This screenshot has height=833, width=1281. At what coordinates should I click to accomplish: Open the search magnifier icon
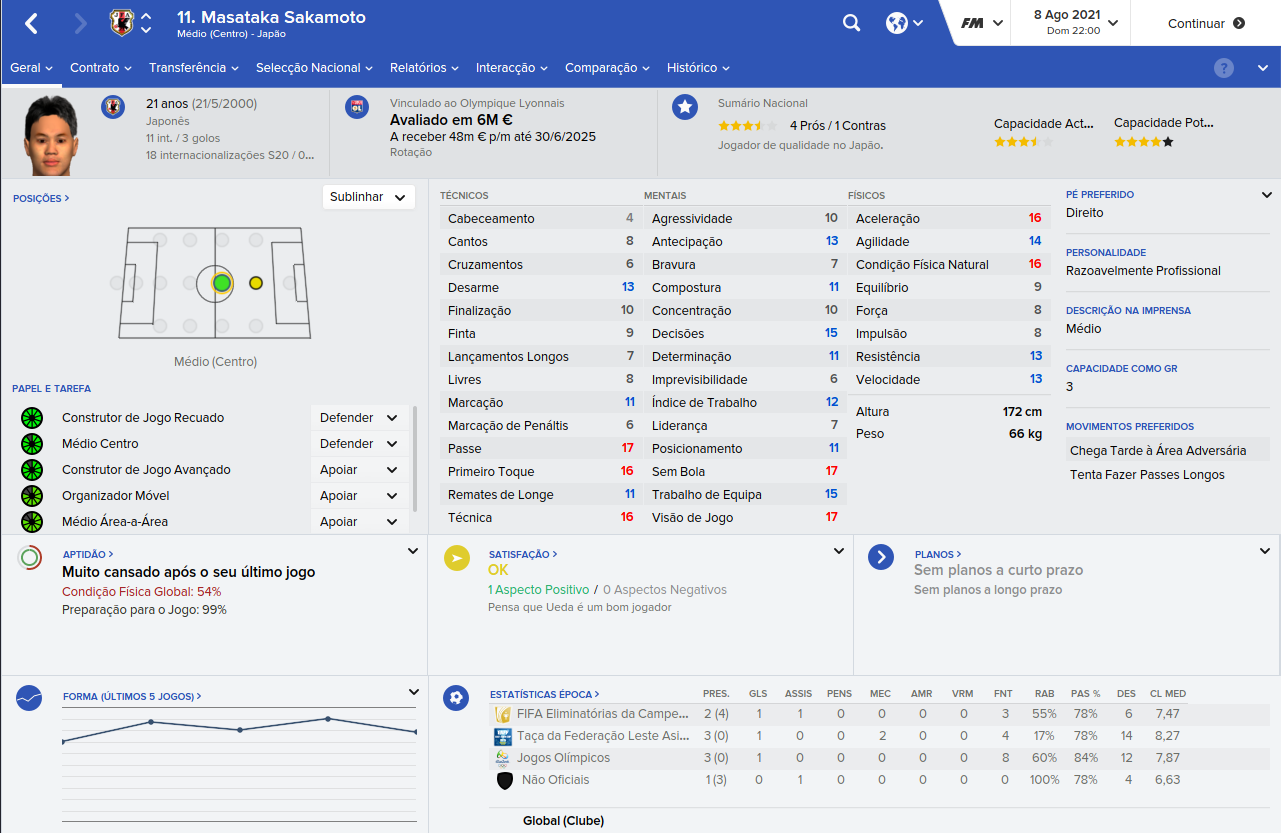pos(851,23)
